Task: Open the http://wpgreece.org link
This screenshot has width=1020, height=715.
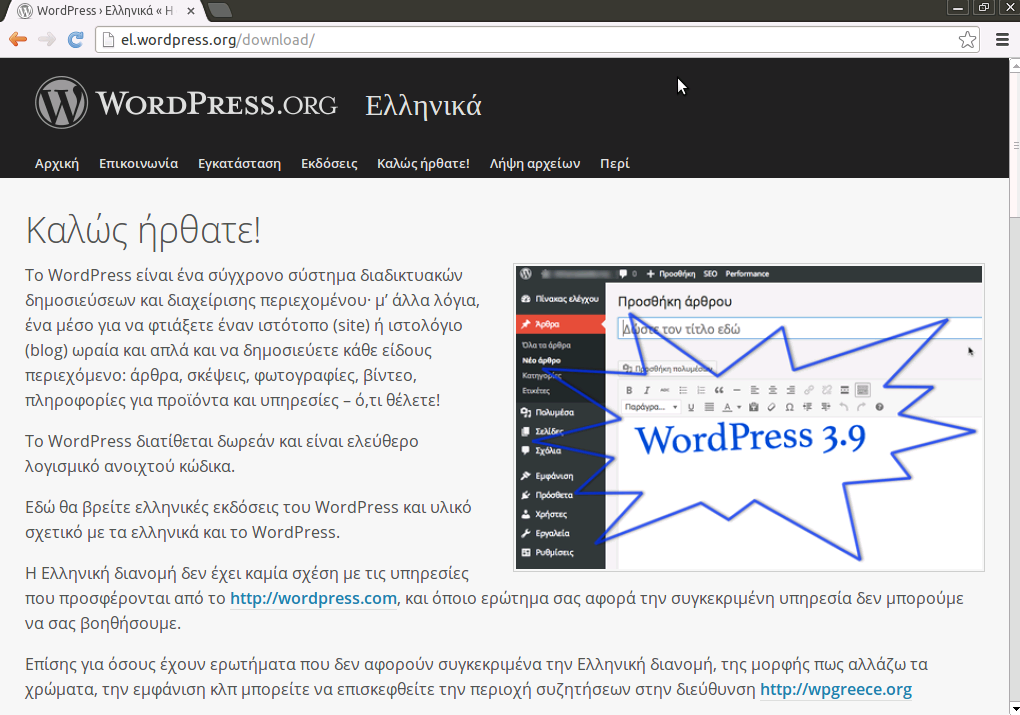Action: [x=836, y=689]
